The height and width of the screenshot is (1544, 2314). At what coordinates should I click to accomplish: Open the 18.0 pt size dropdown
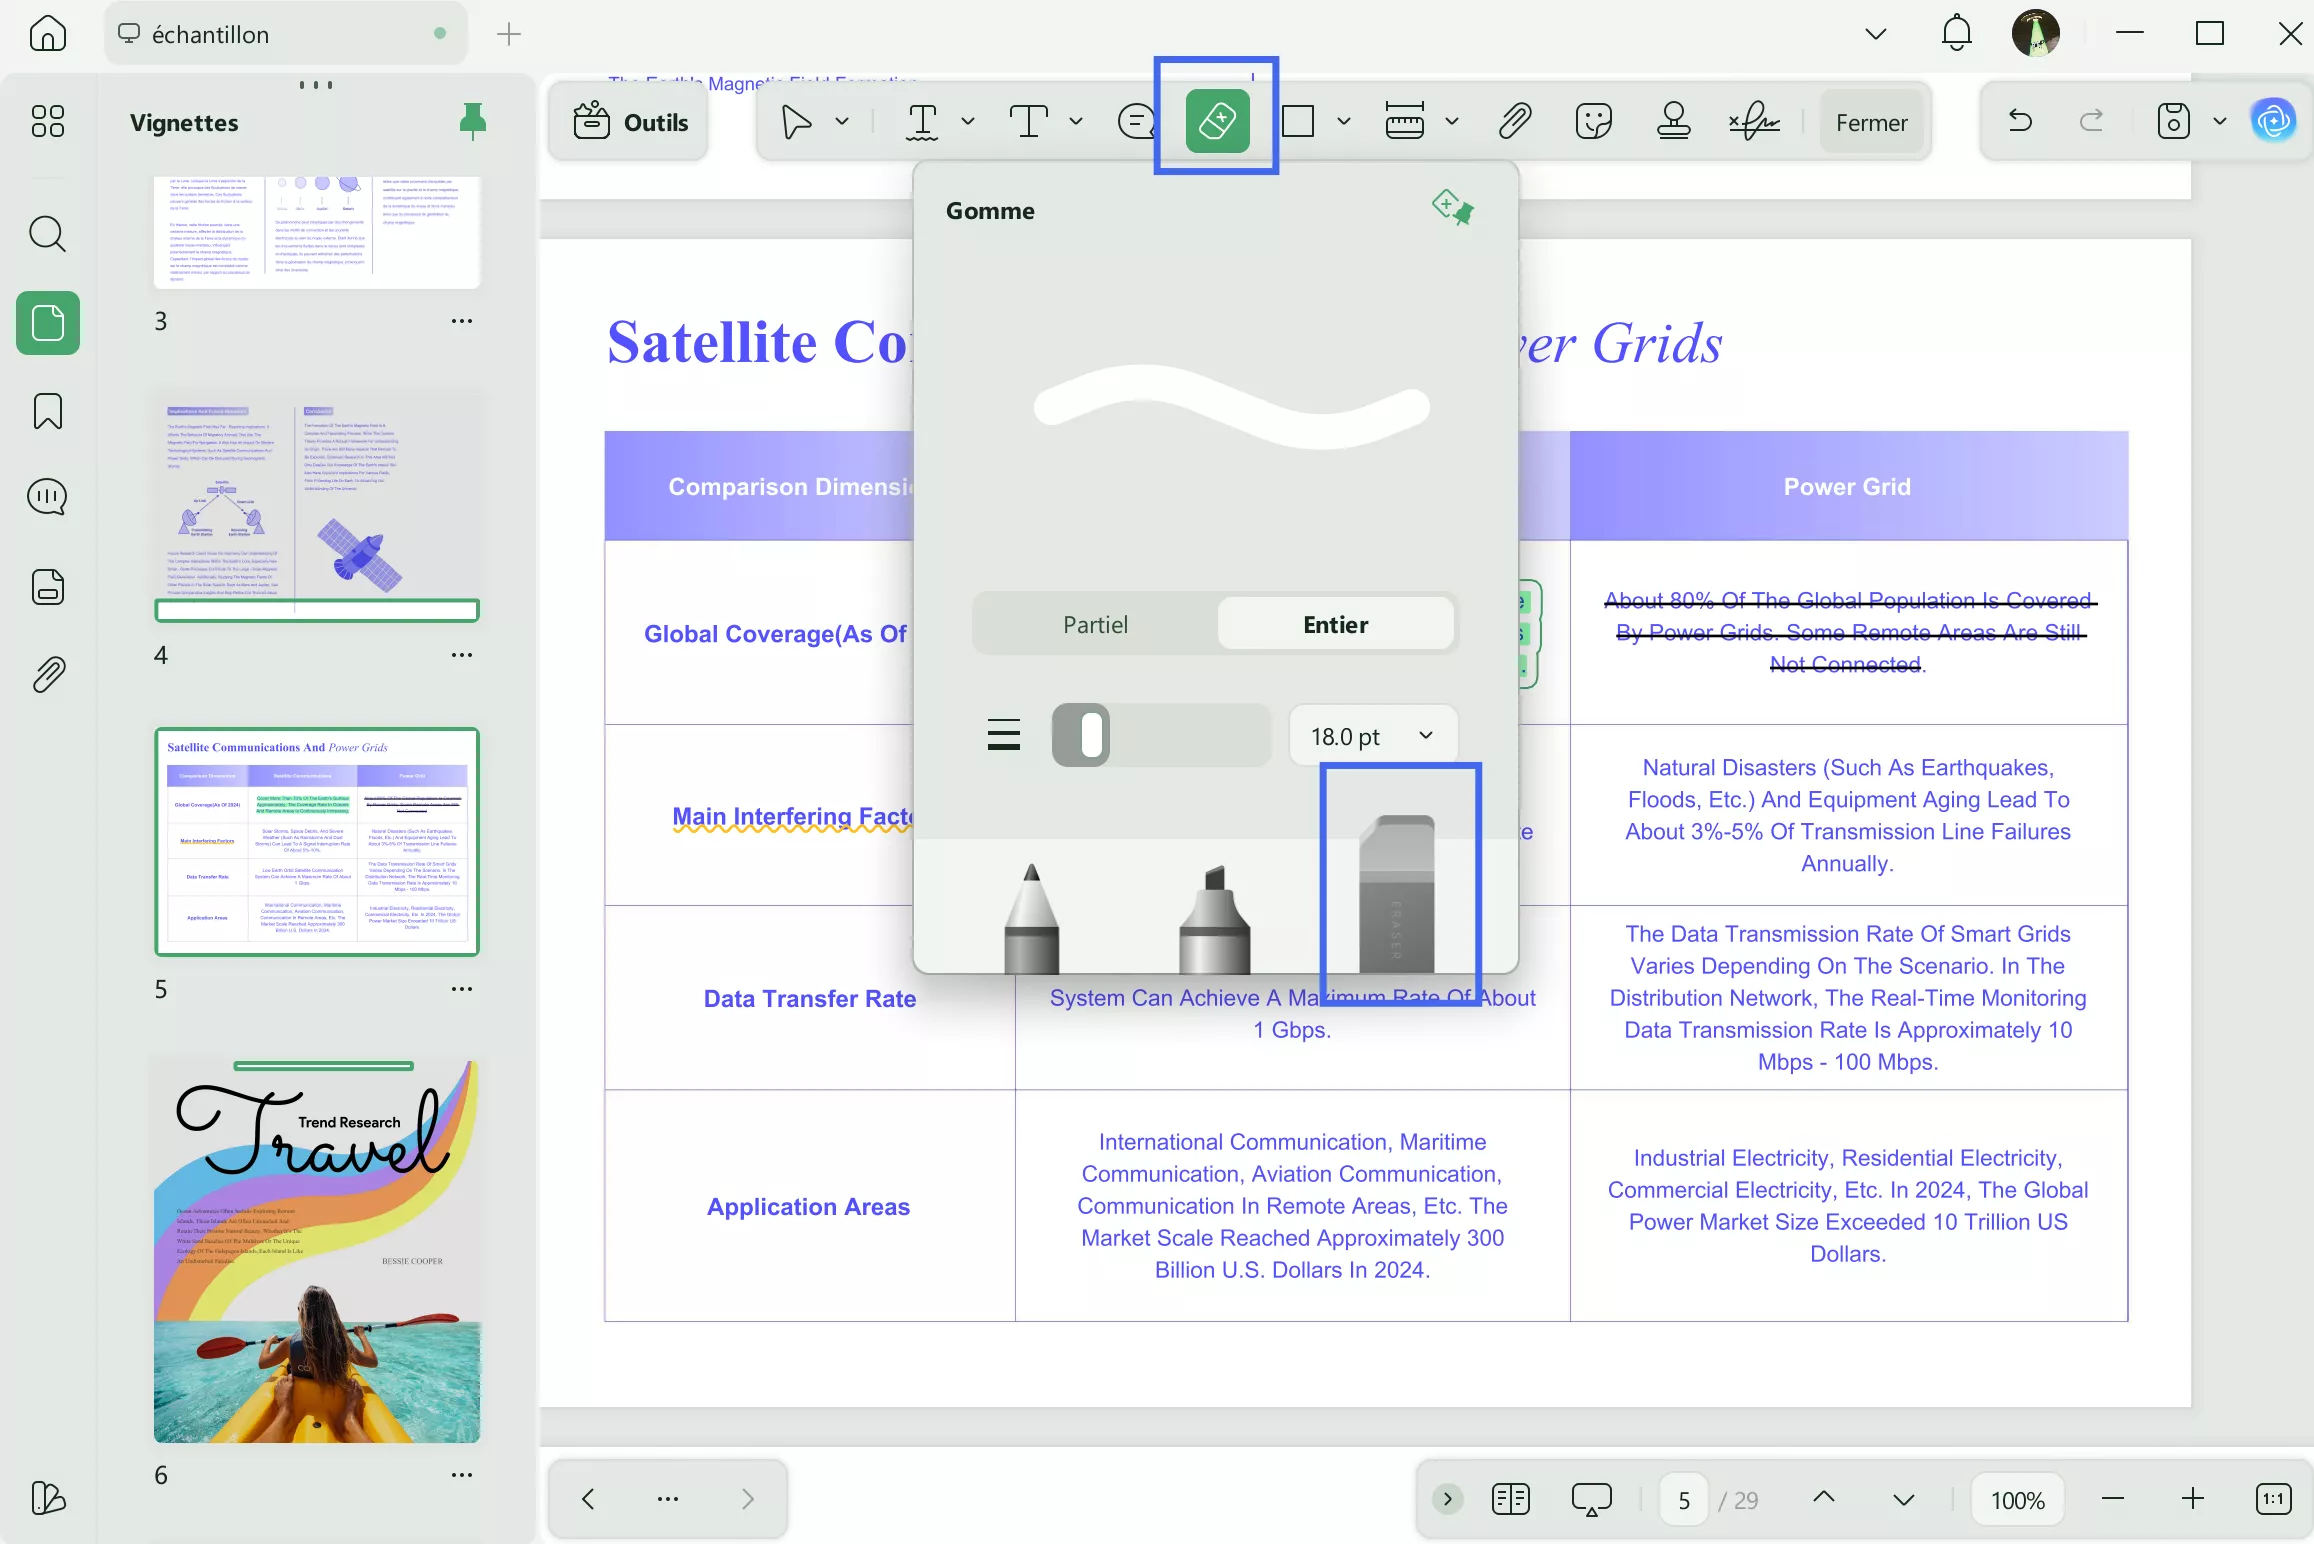[x=1371, y=735]
